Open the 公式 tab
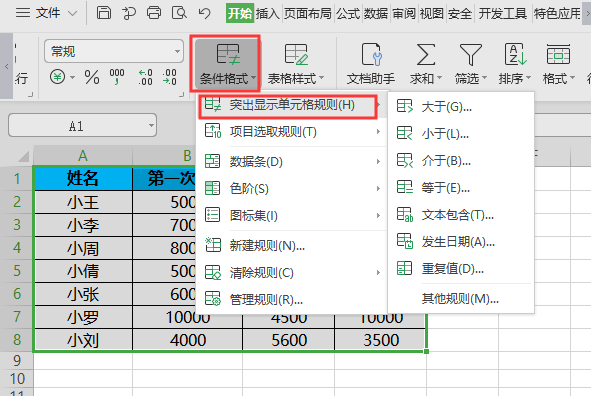 pyautogui.click(x=348, y=14)
